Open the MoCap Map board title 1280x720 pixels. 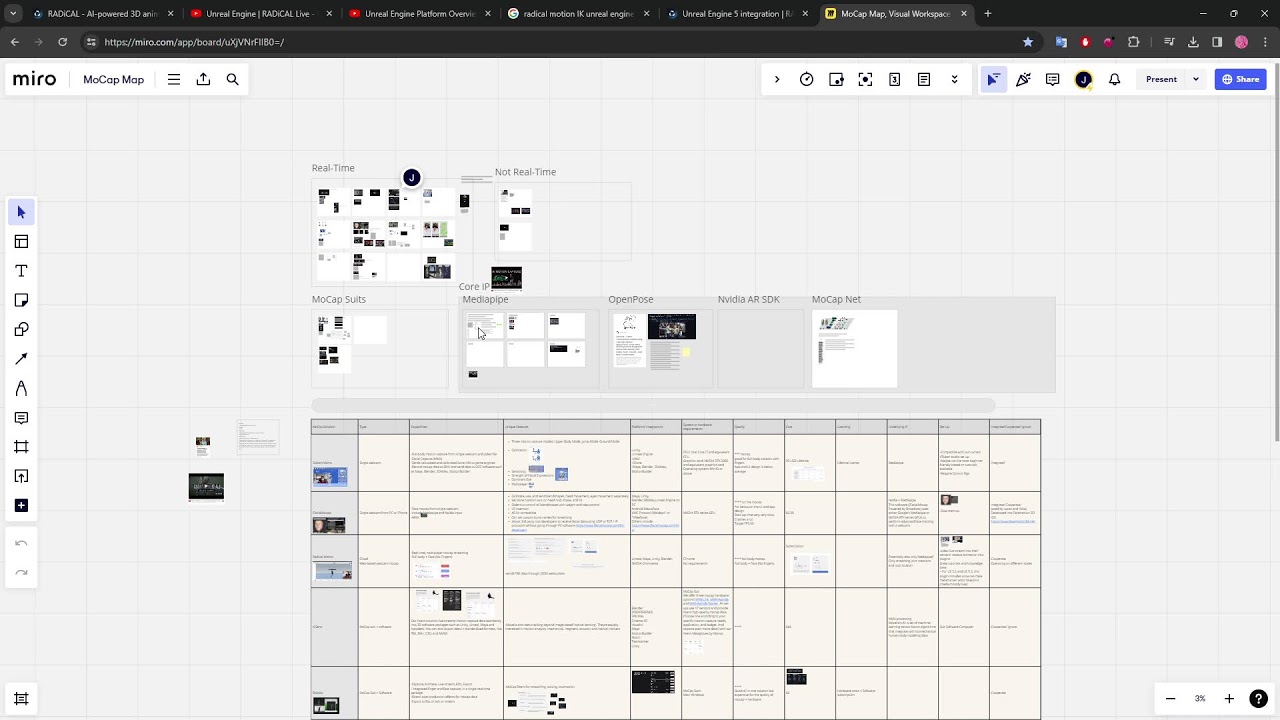click(x=113, y=79)
